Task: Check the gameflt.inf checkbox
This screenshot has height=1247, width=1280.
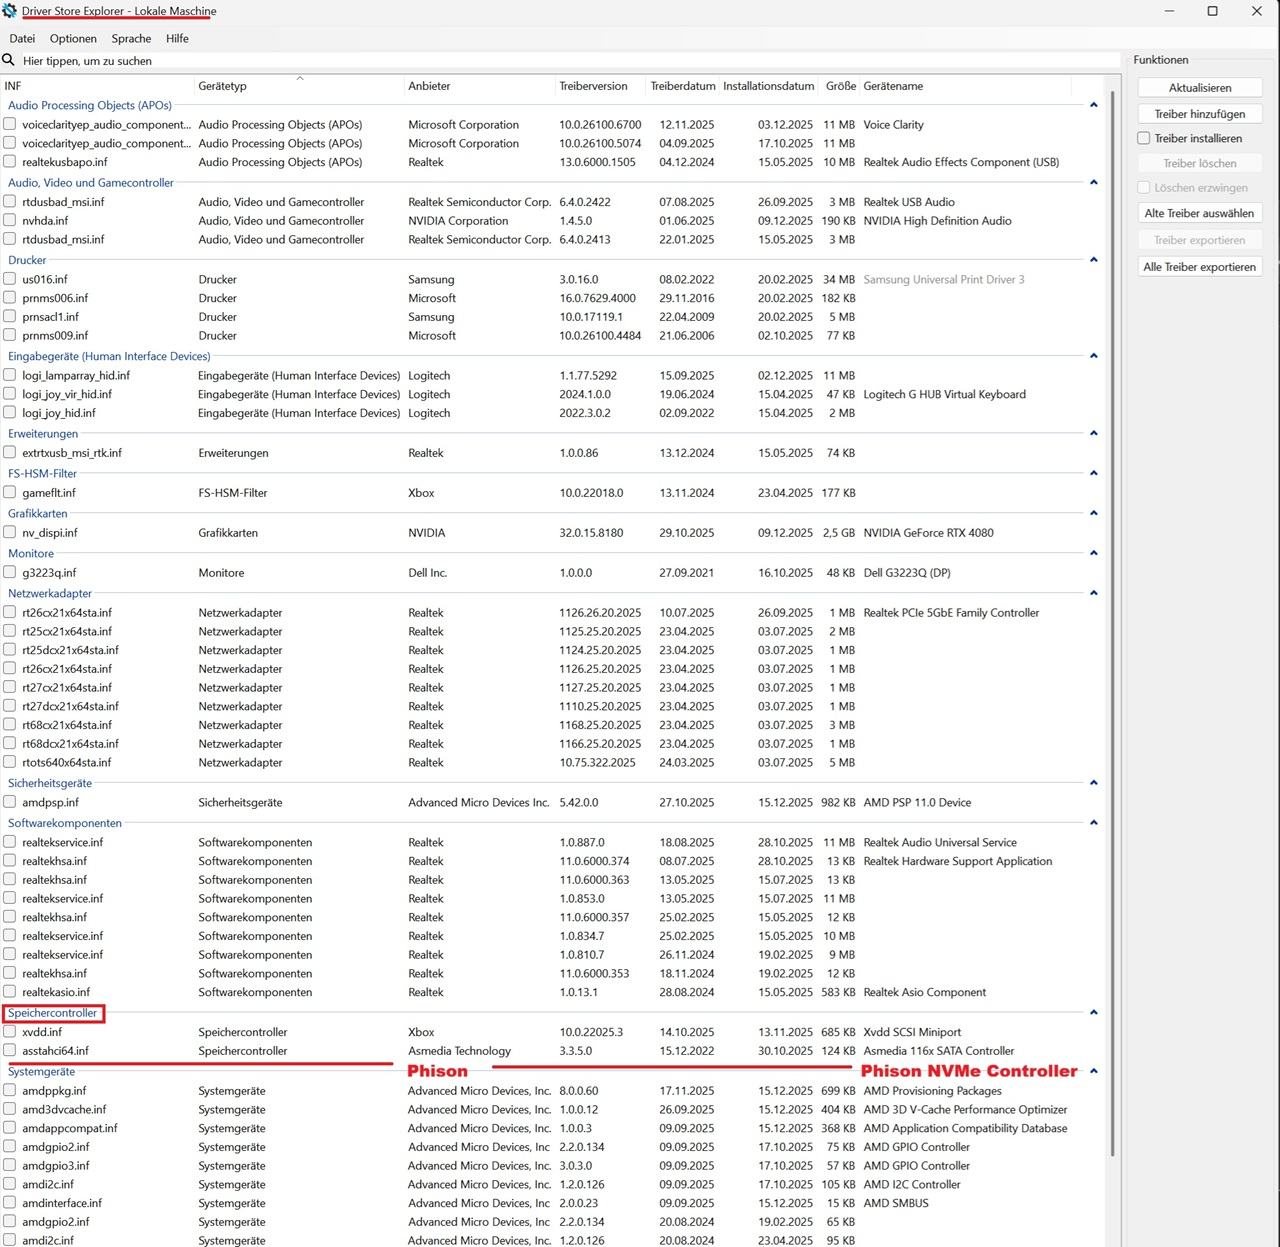Action: [9, 493]
